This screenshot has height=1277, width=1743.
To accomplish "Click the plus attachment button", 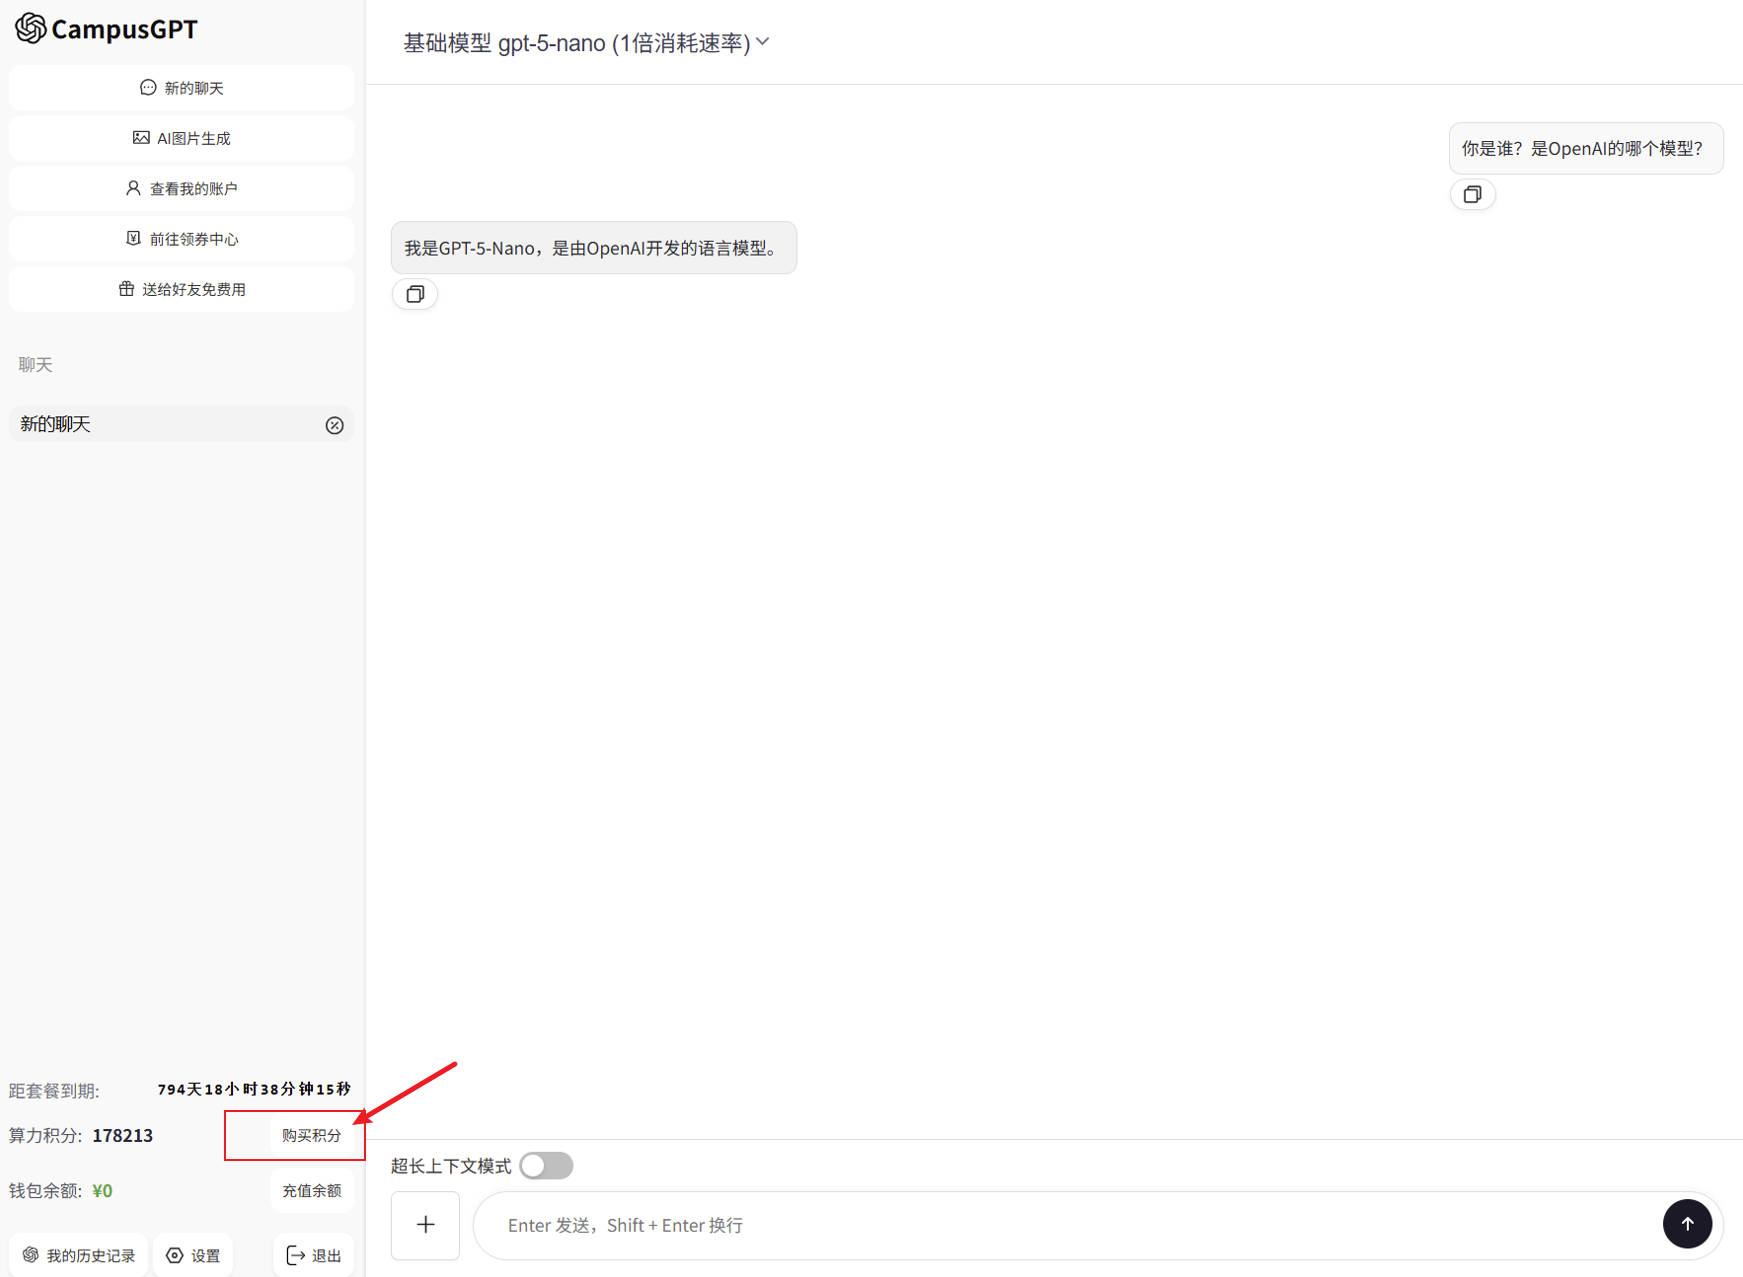I will pyautogui.click(x=425, y=1225).
